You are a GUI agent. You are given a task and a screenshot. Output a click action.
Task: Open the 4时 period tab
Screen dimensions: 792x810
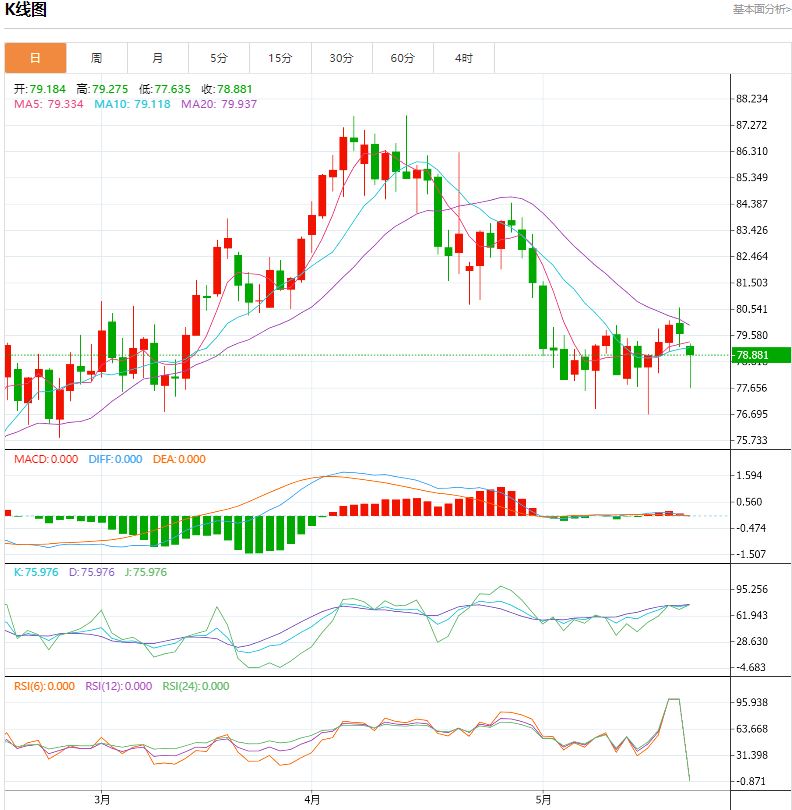463,58
